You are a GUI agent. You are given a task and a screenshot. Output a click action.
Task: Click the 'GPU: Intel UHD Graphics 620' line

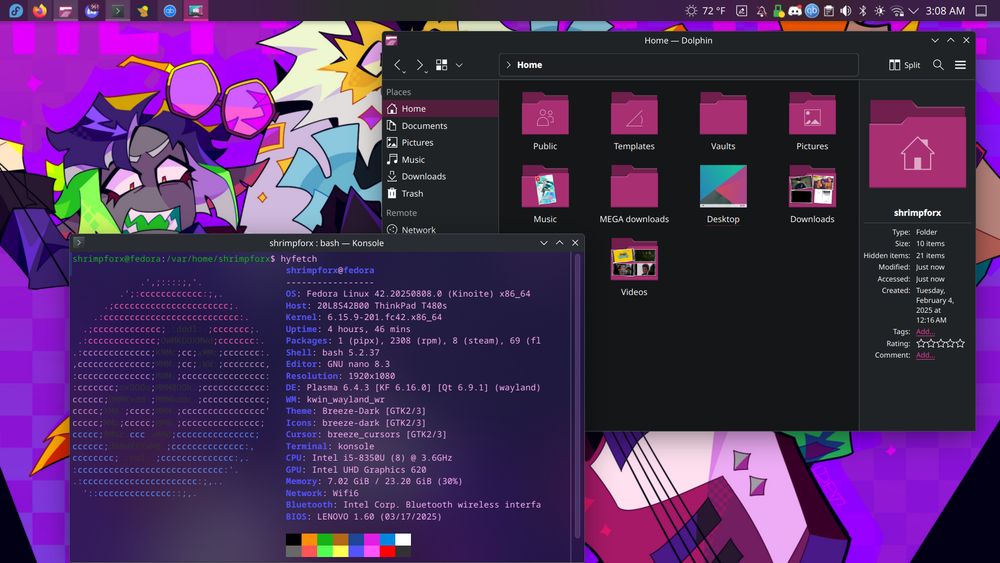click(x=356, y=469)
